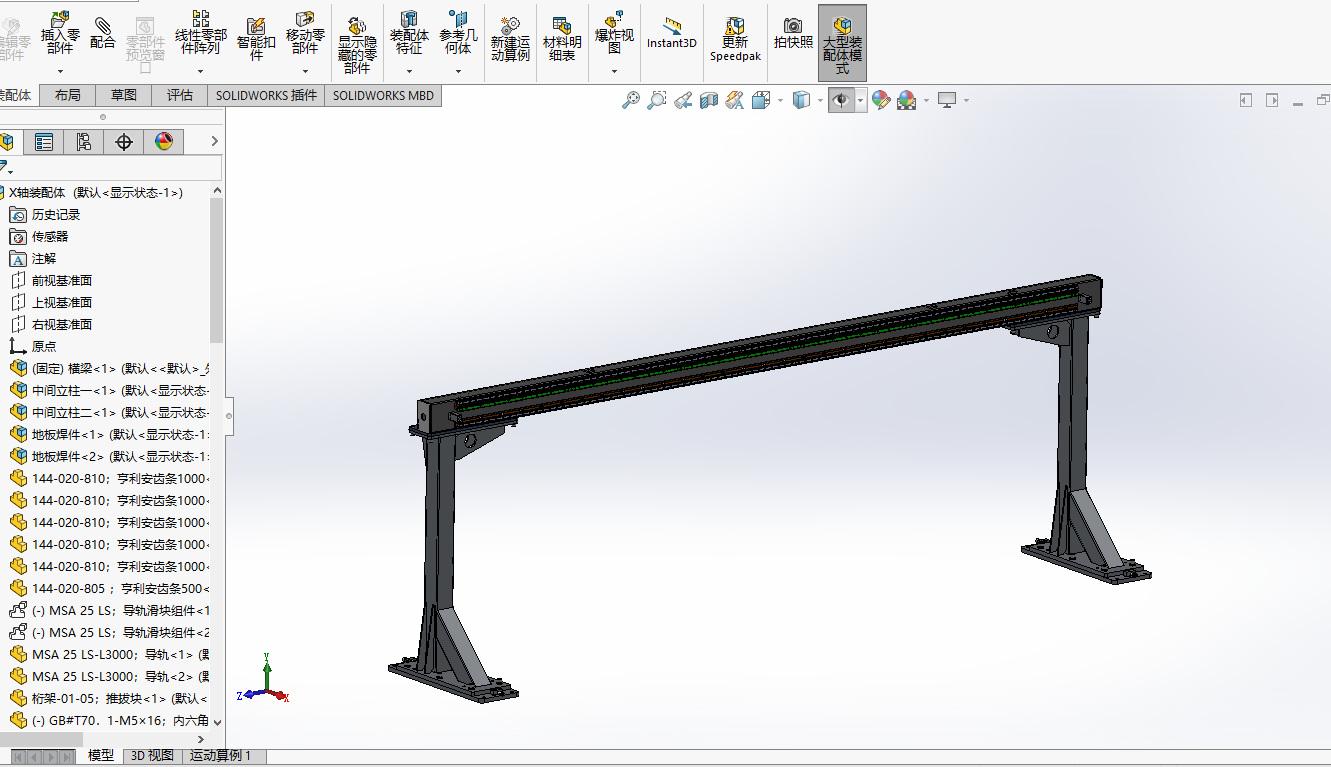Viewport: 1331px width, 767px height.
Task: Select Linear Component Pattern (线性零部件阵列)
Action: tap(201, 32)
